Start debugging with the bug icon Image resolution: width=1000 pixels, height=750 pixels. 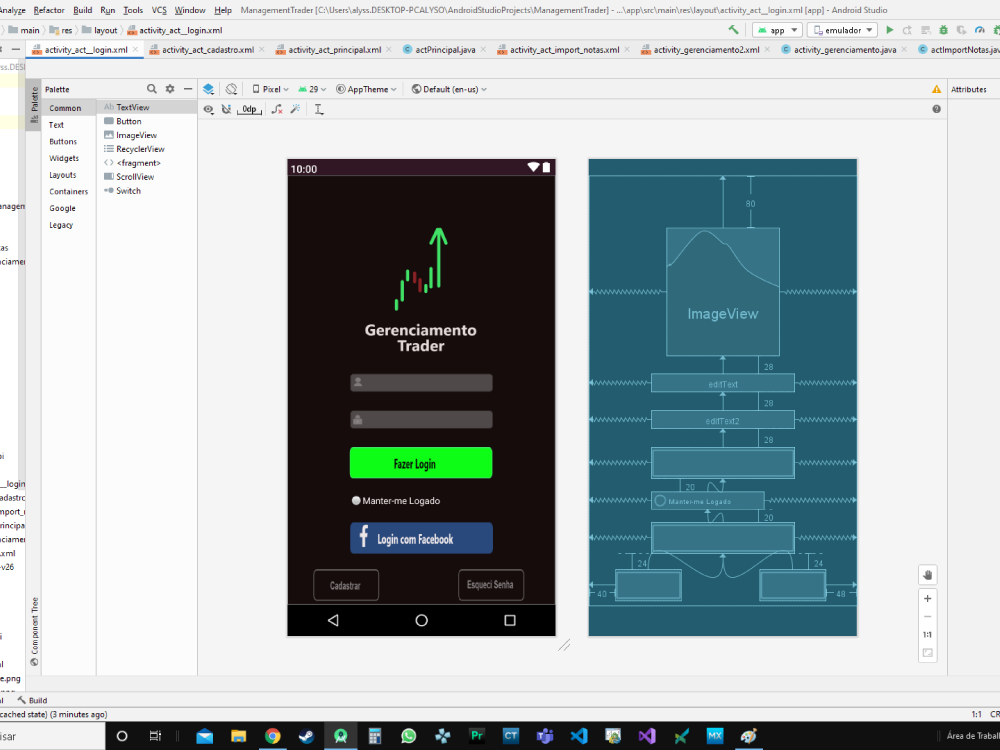click(943, 29)
